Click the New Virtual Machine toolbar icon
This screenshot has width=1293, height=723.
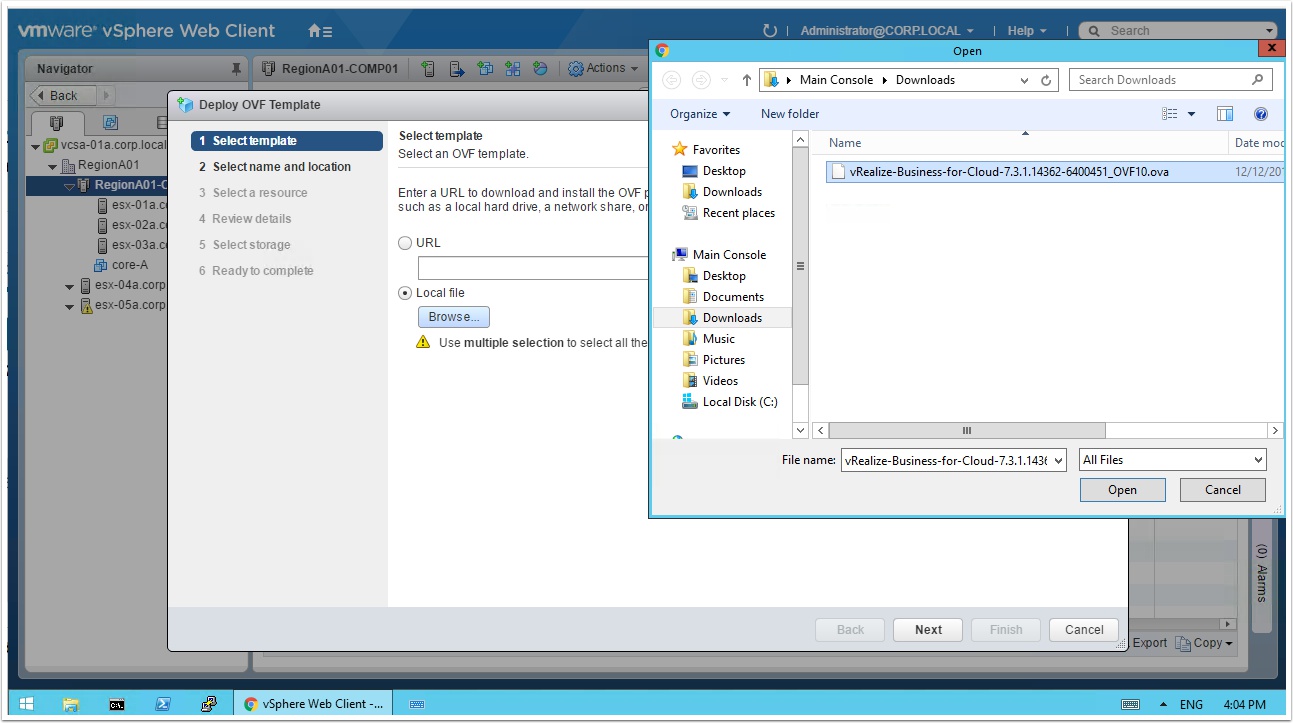tap(485, 69)
